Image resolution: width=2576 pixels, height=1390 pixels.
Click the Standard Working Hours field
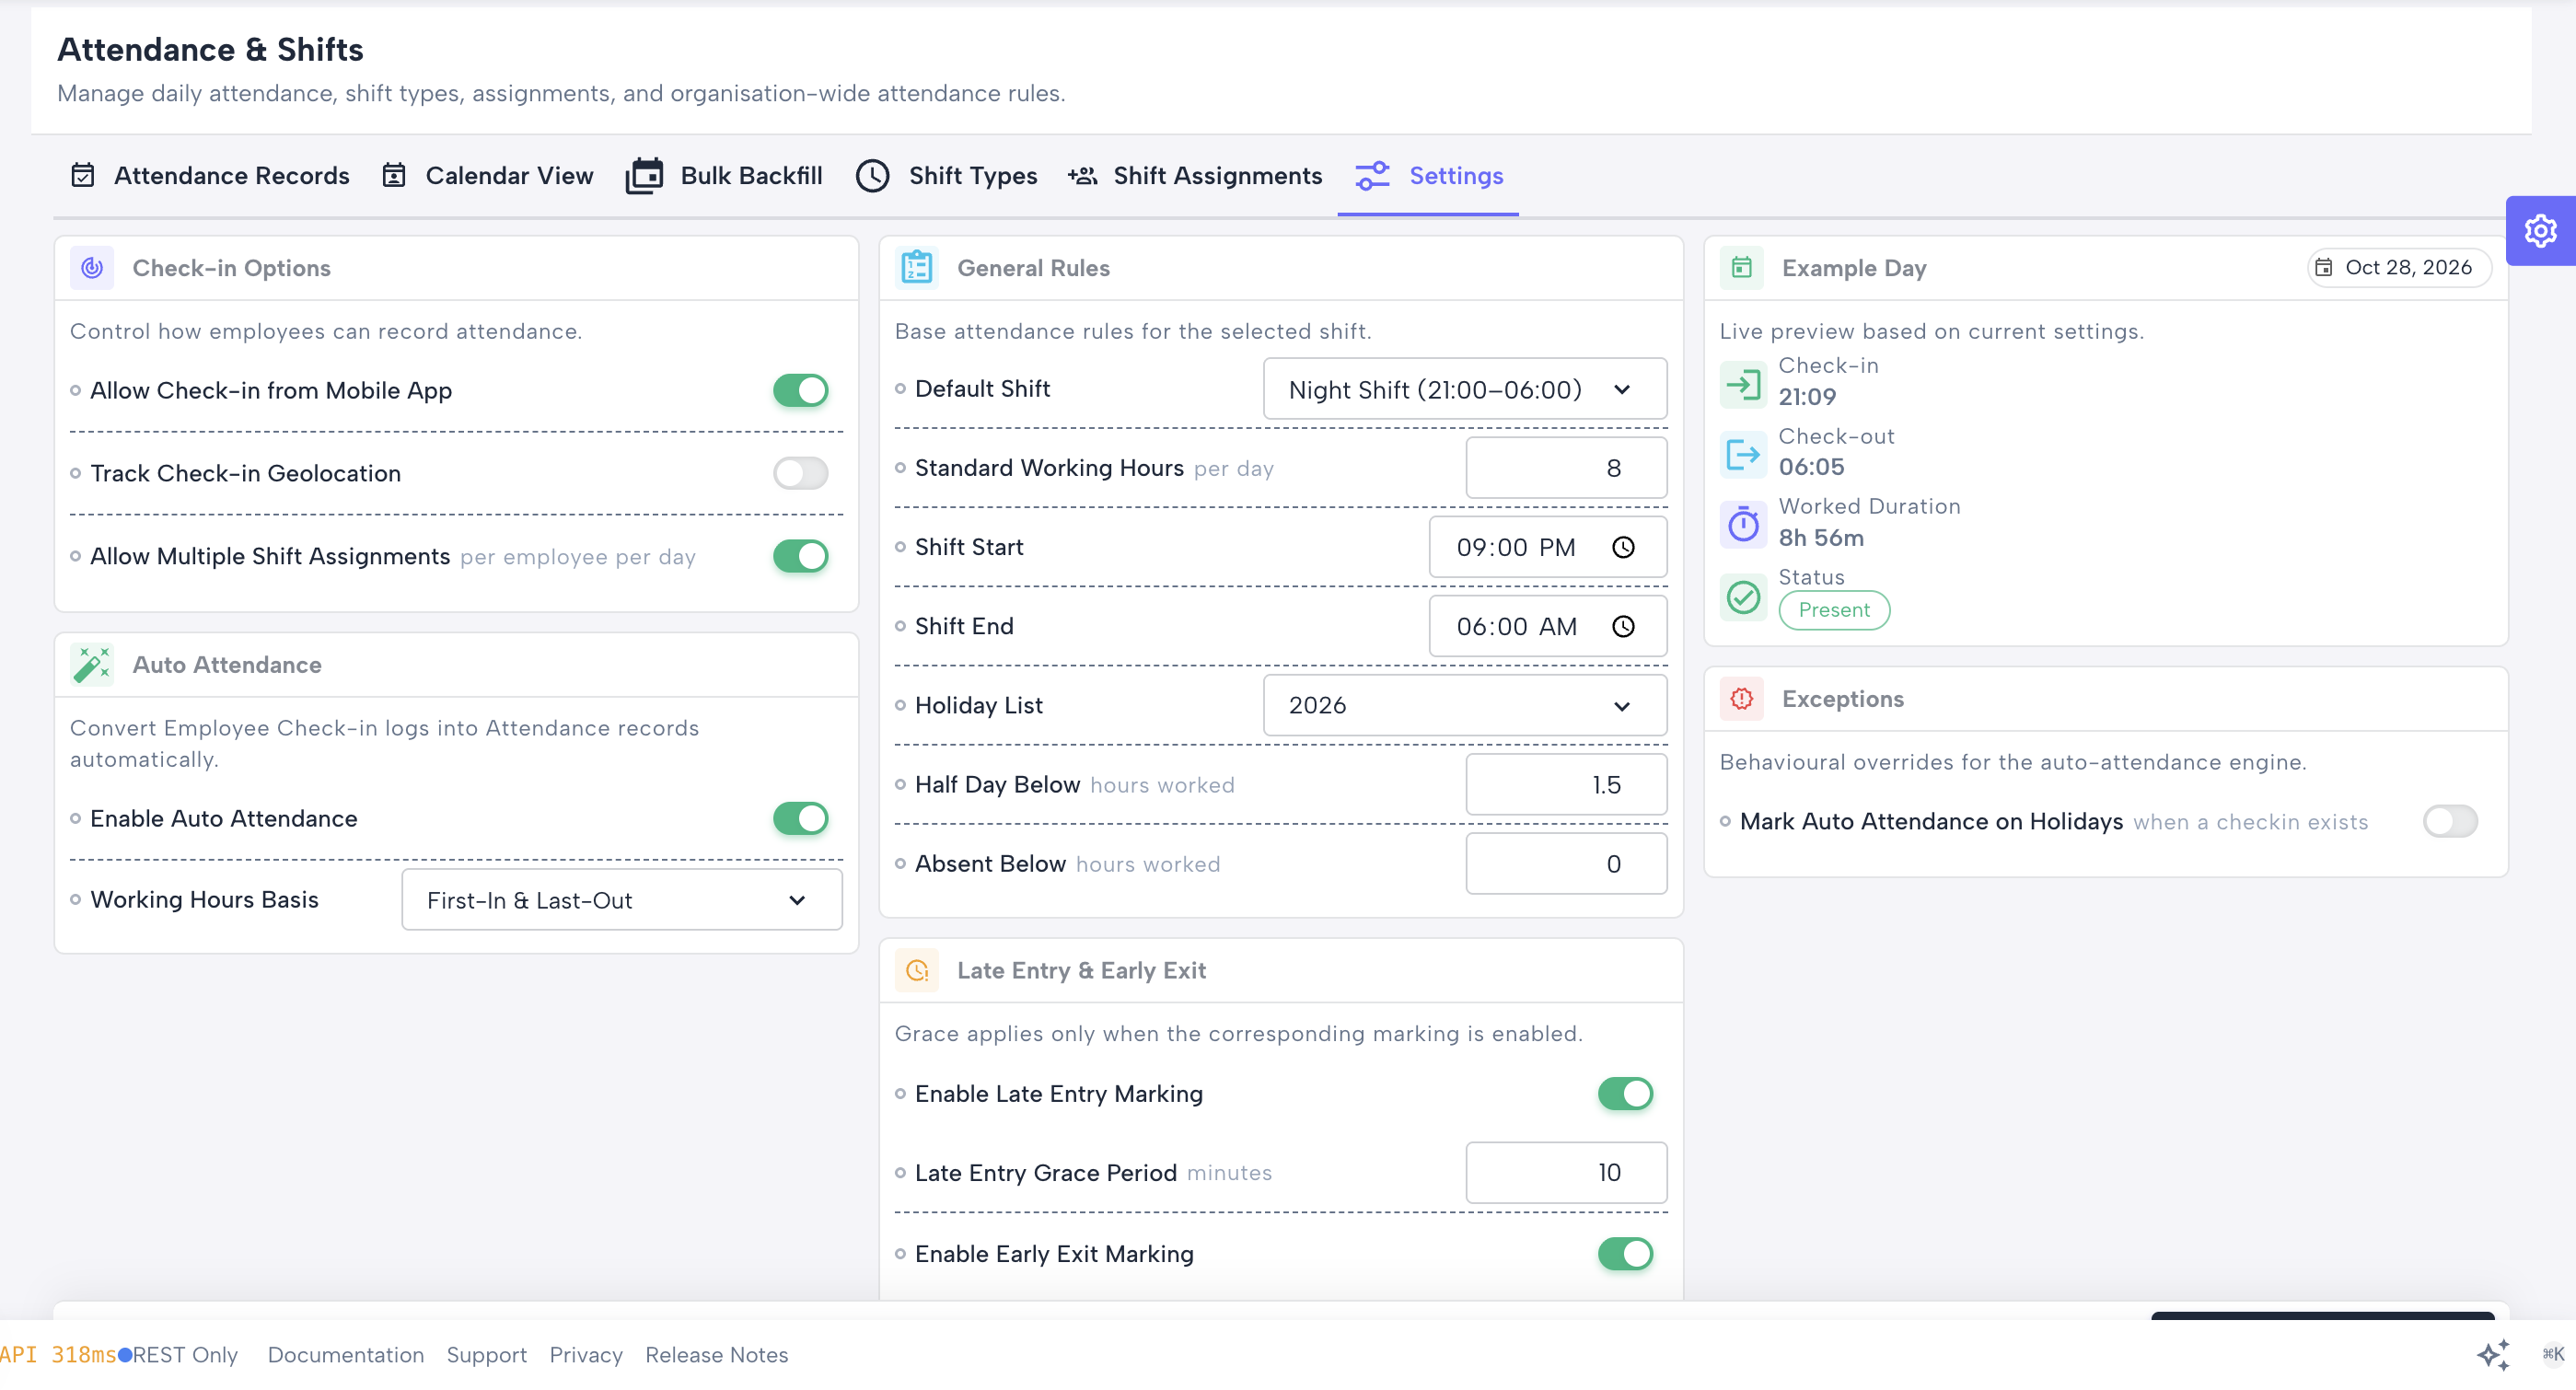[1567, 469]
